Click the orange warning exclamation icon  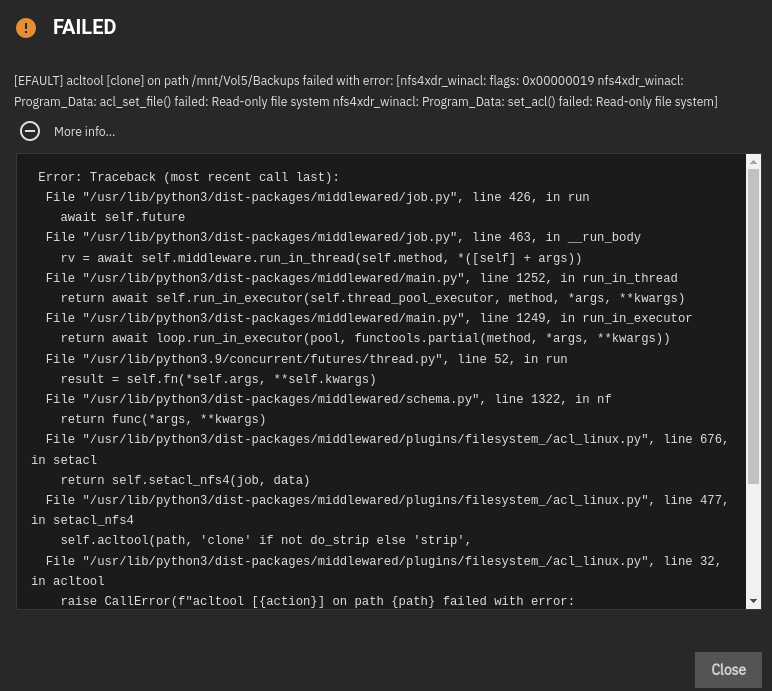pyautogui.click(x=26, y=28)
